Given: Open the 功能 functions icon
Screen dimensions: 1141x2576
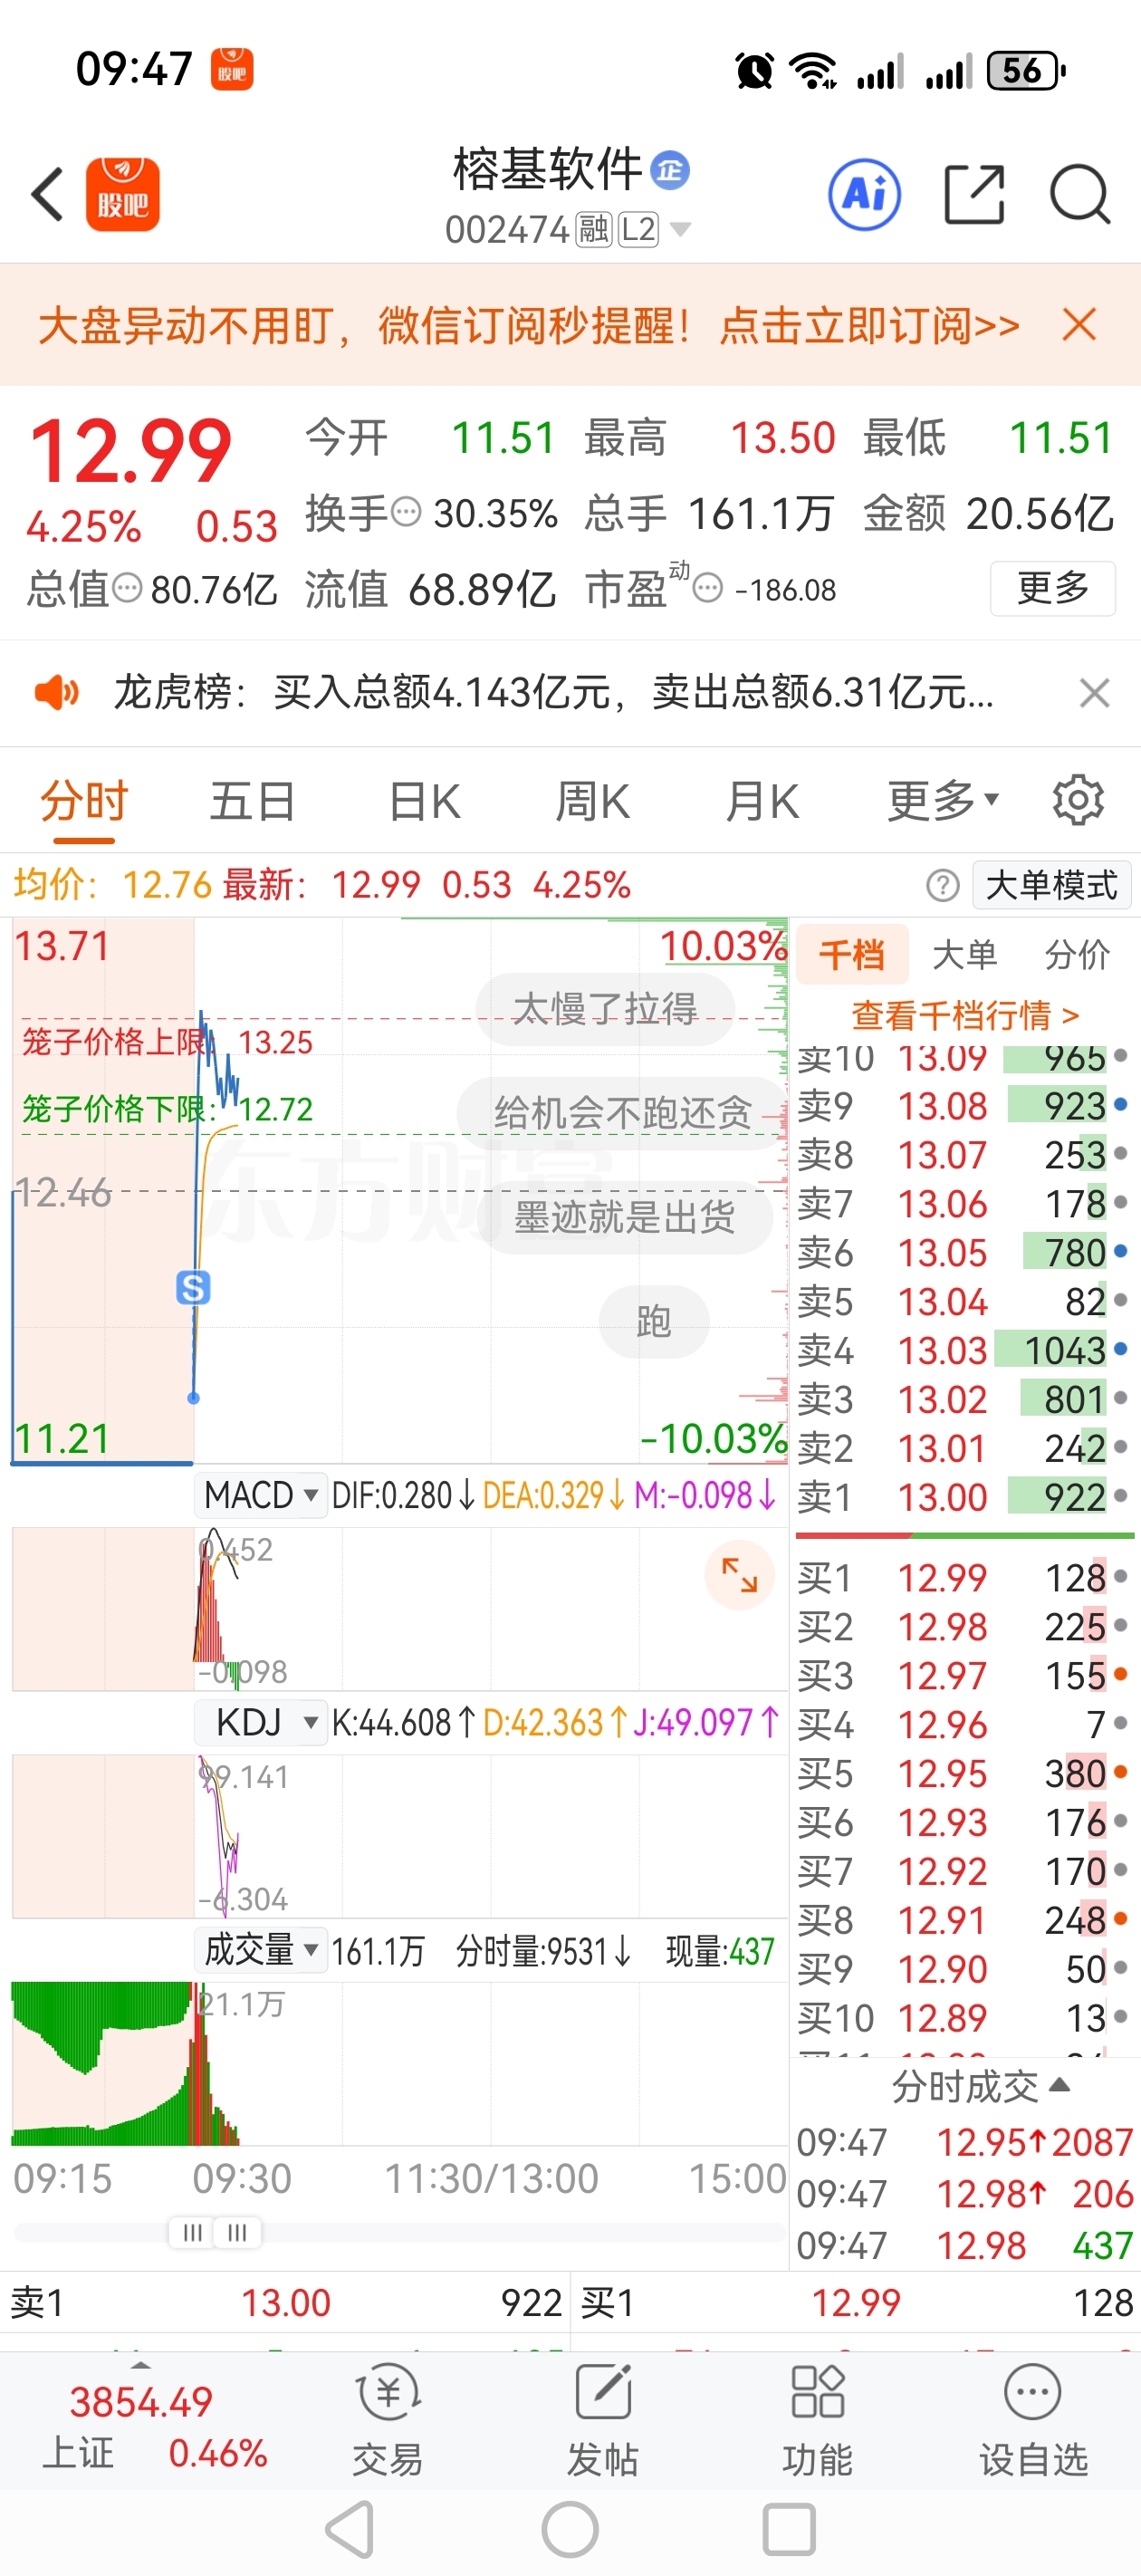Looking at the screenshot, I should coord(818,2421).
